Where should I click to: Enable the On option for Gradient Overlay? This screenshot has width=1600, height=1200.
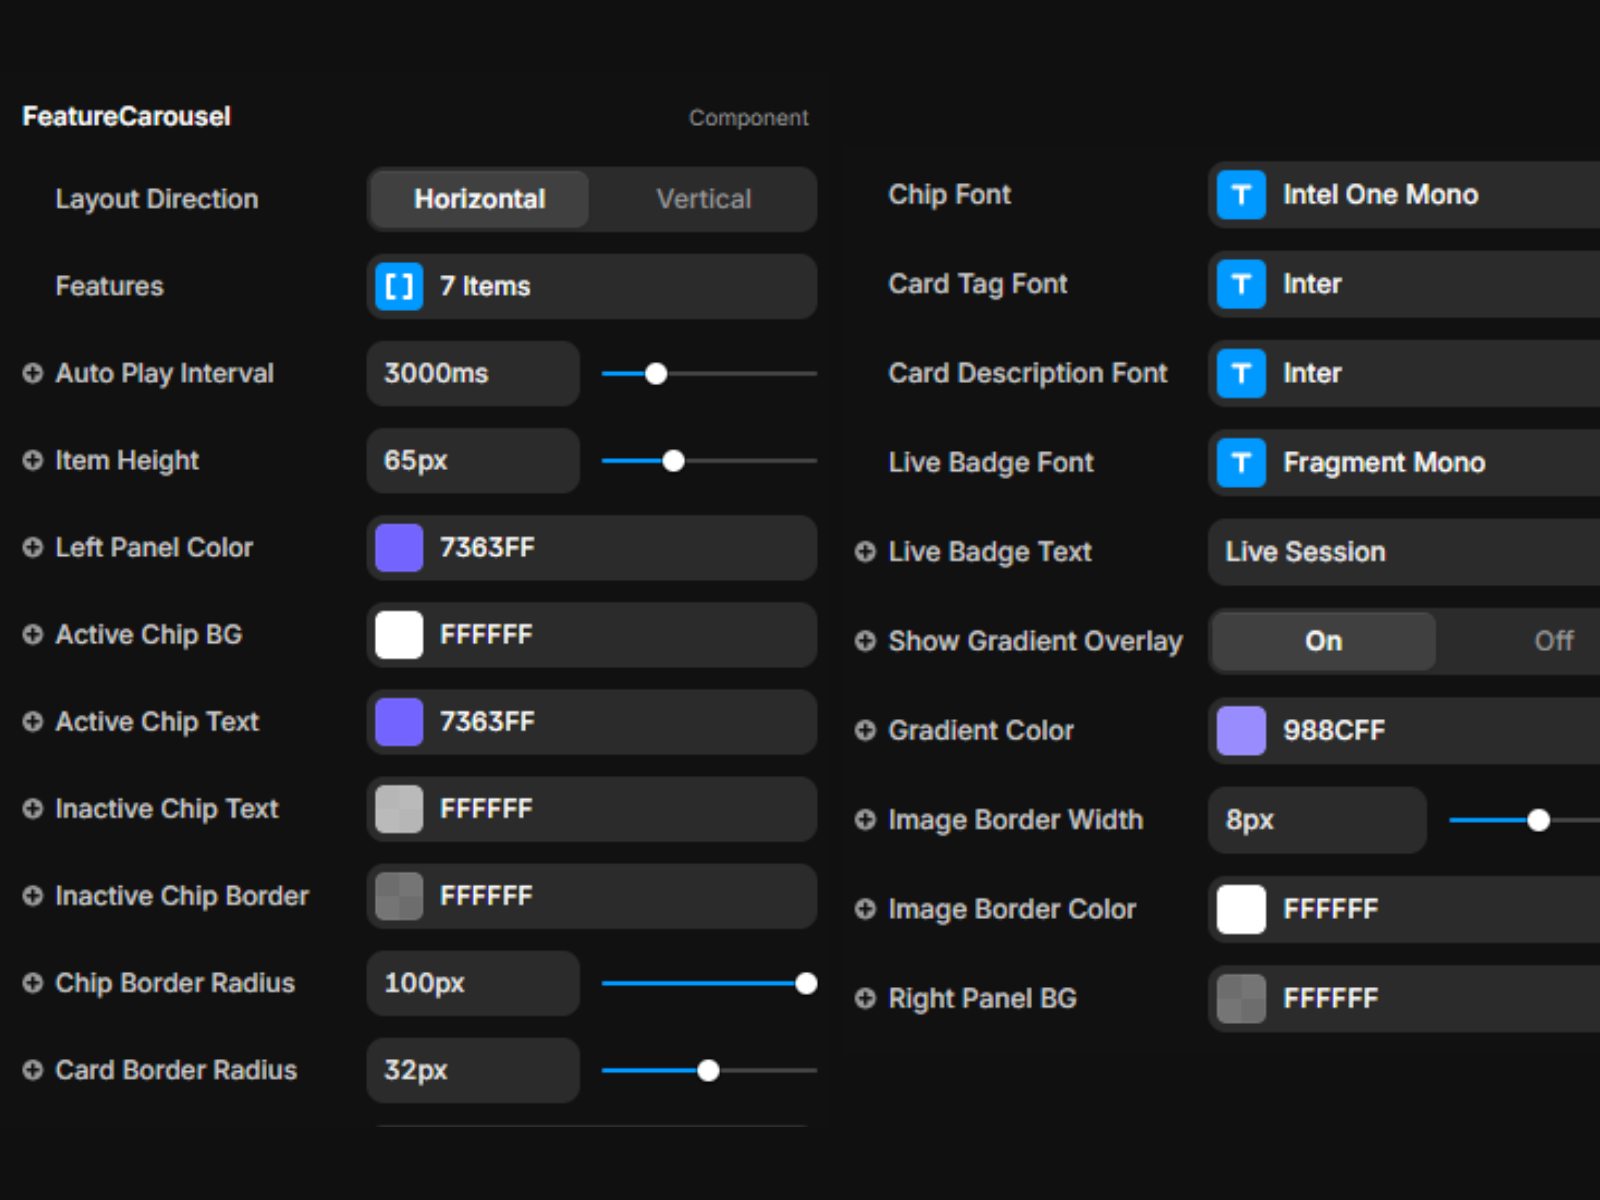[x=1323, y=641]
